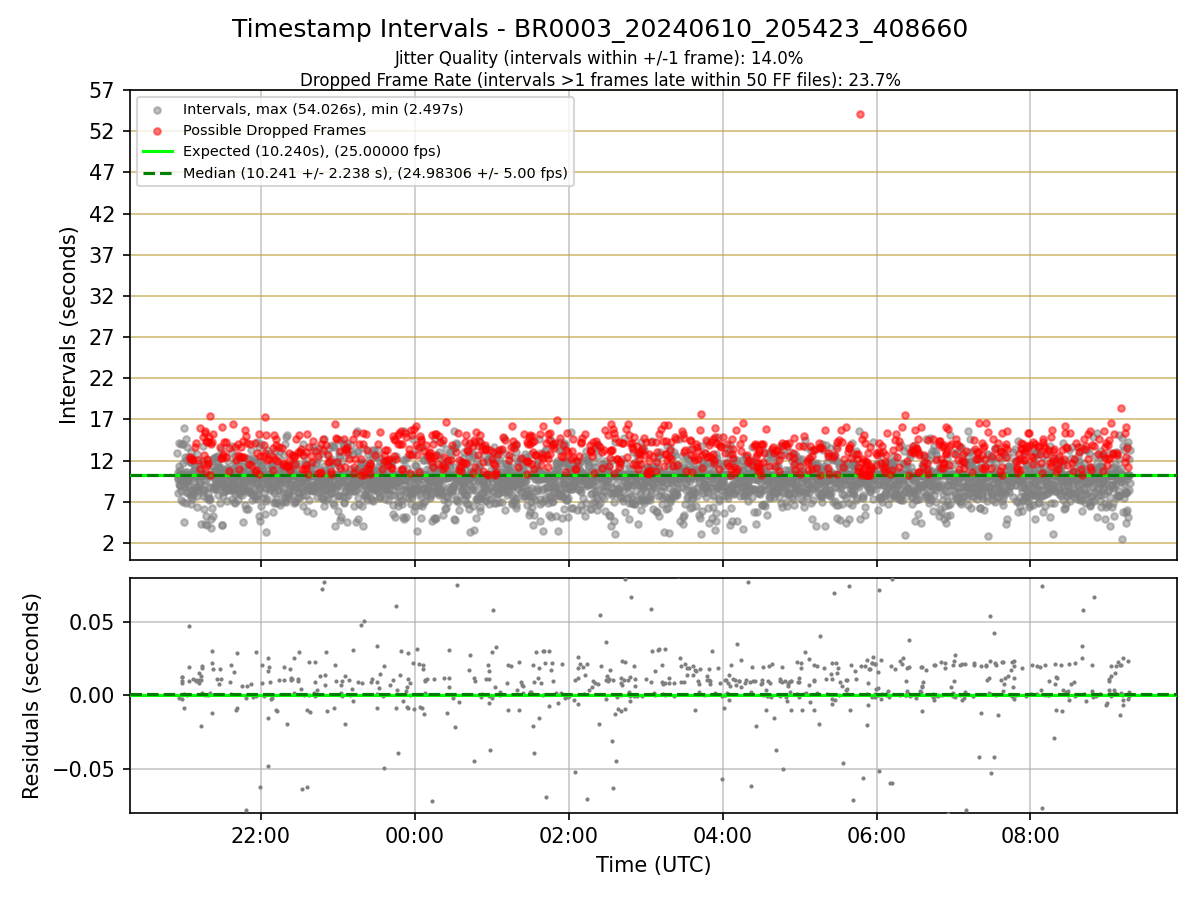The height and width of the screenshot is (900, 1200).
Task: Click legend entry Expected (10.240s)
Action: (312, 151)
